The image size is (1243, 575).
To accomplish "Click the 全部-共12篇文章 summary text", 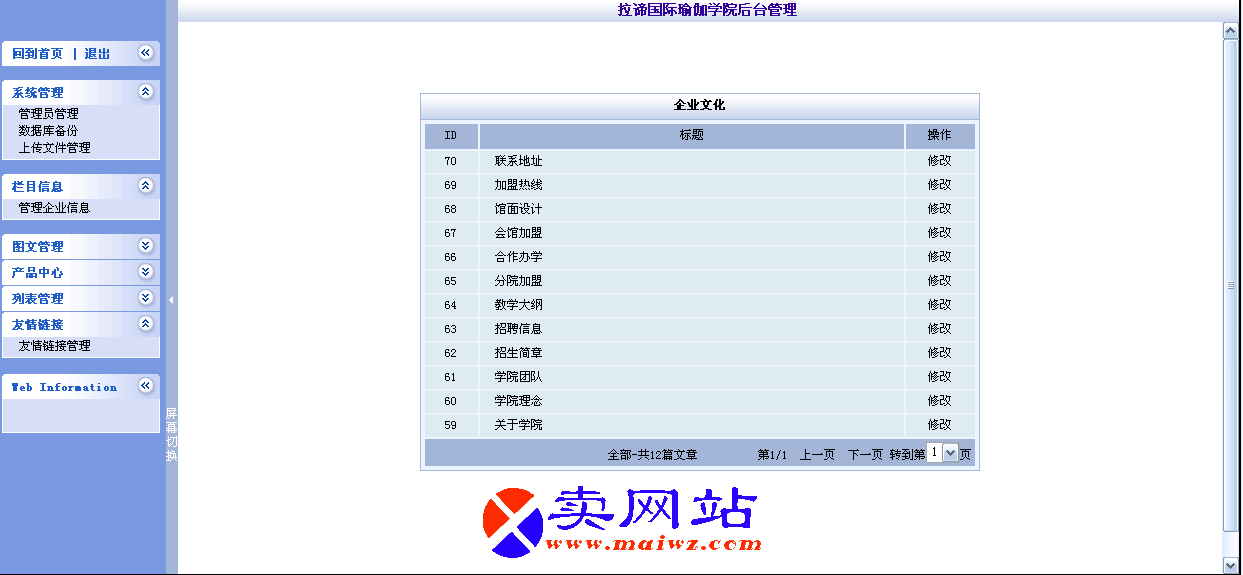I will (x=652, y=454).
